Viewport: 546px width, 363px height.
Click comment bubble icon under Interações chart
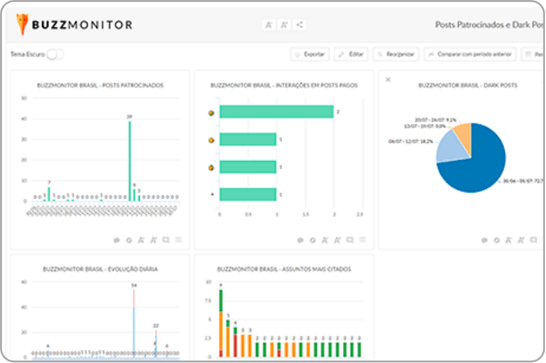tap(300, 240)
